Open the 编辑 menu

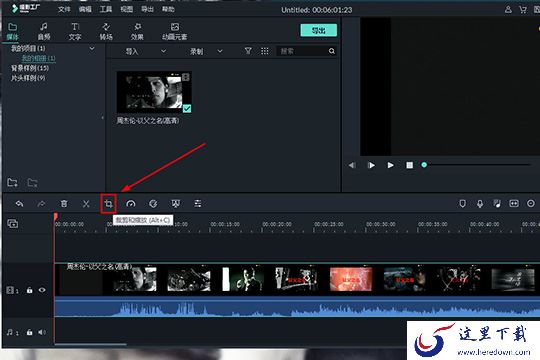pyautogui.click(x=85, y=9)
